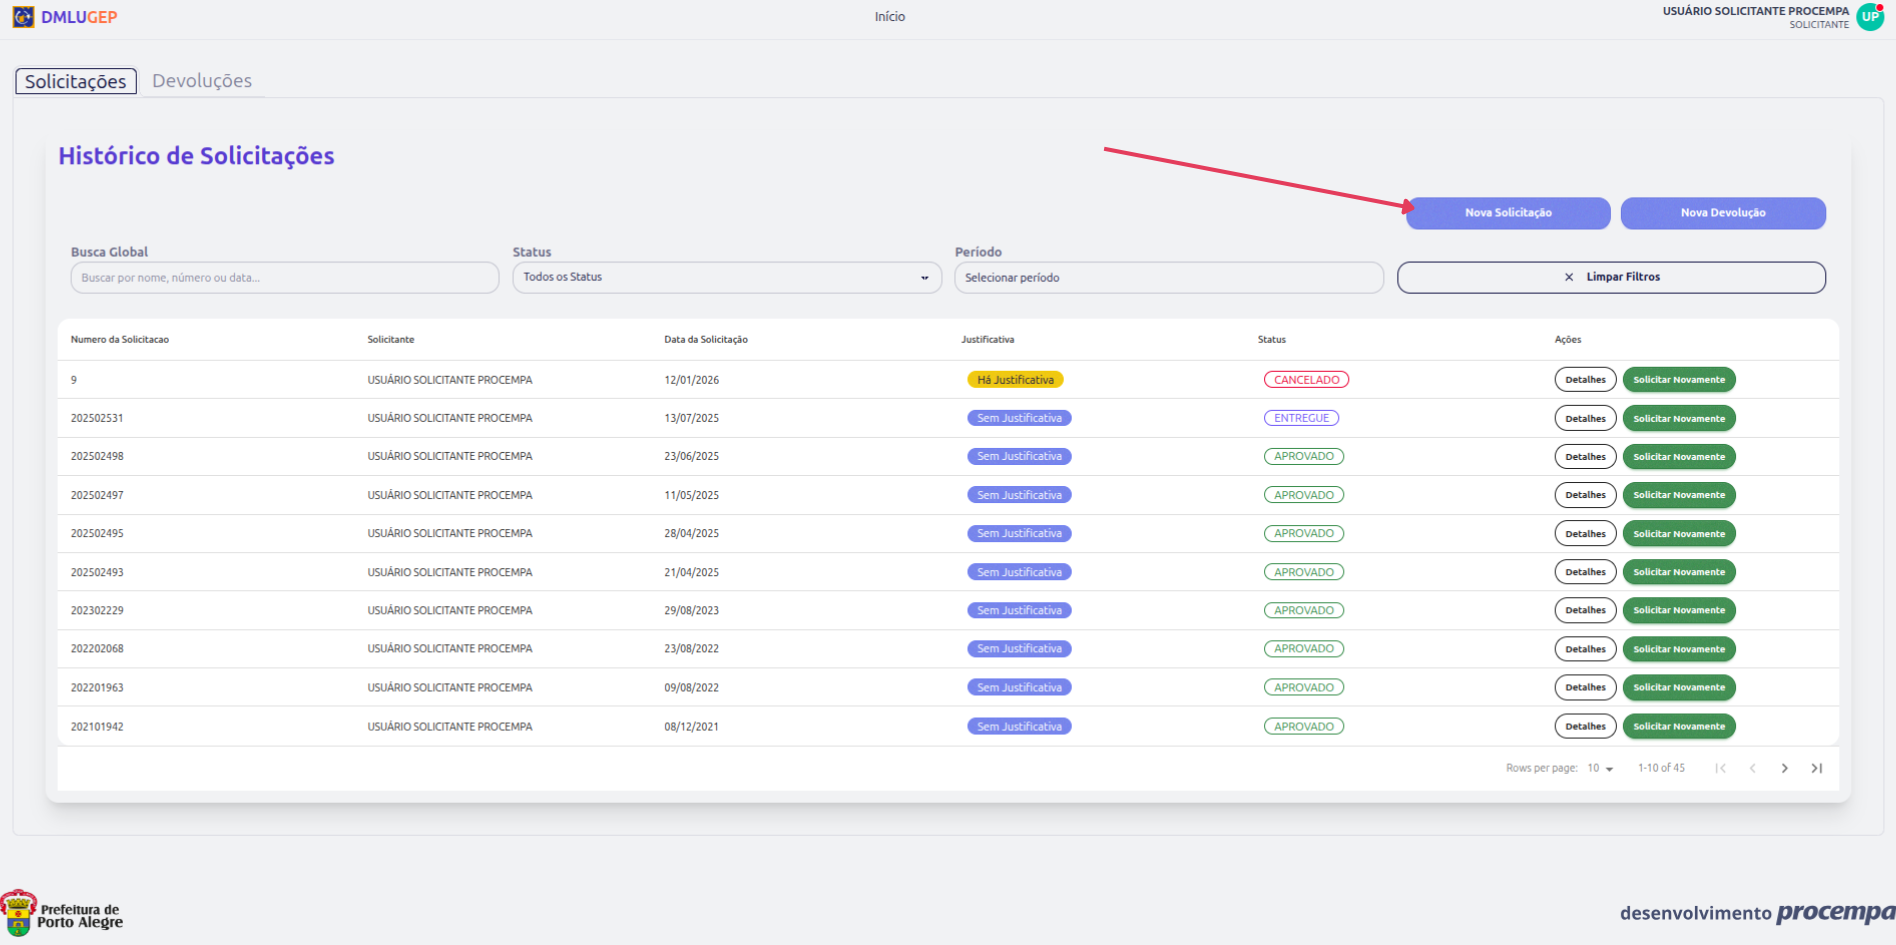Create a Nova Solicitação
This screenshot has height=945, width=1896.
1508,213
